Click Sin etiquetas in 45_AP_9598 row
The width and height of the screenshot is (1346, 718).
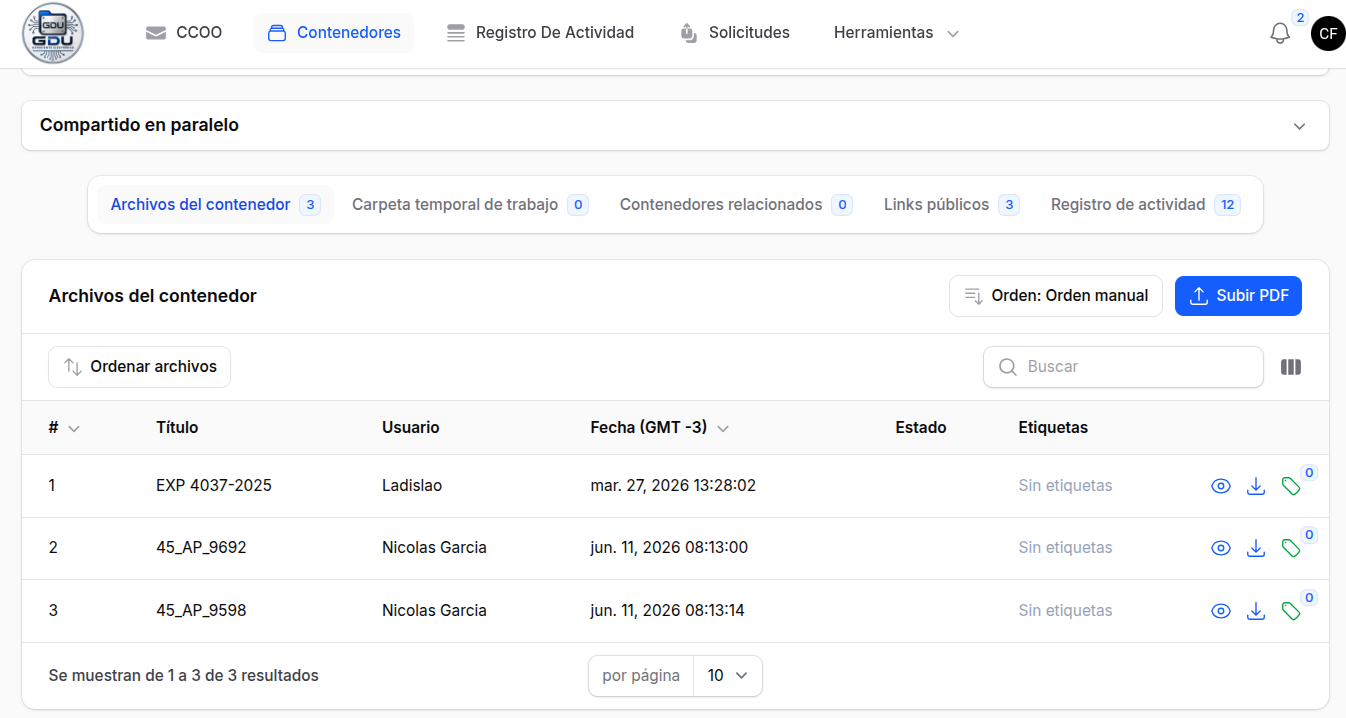(x=1065, y=611)
